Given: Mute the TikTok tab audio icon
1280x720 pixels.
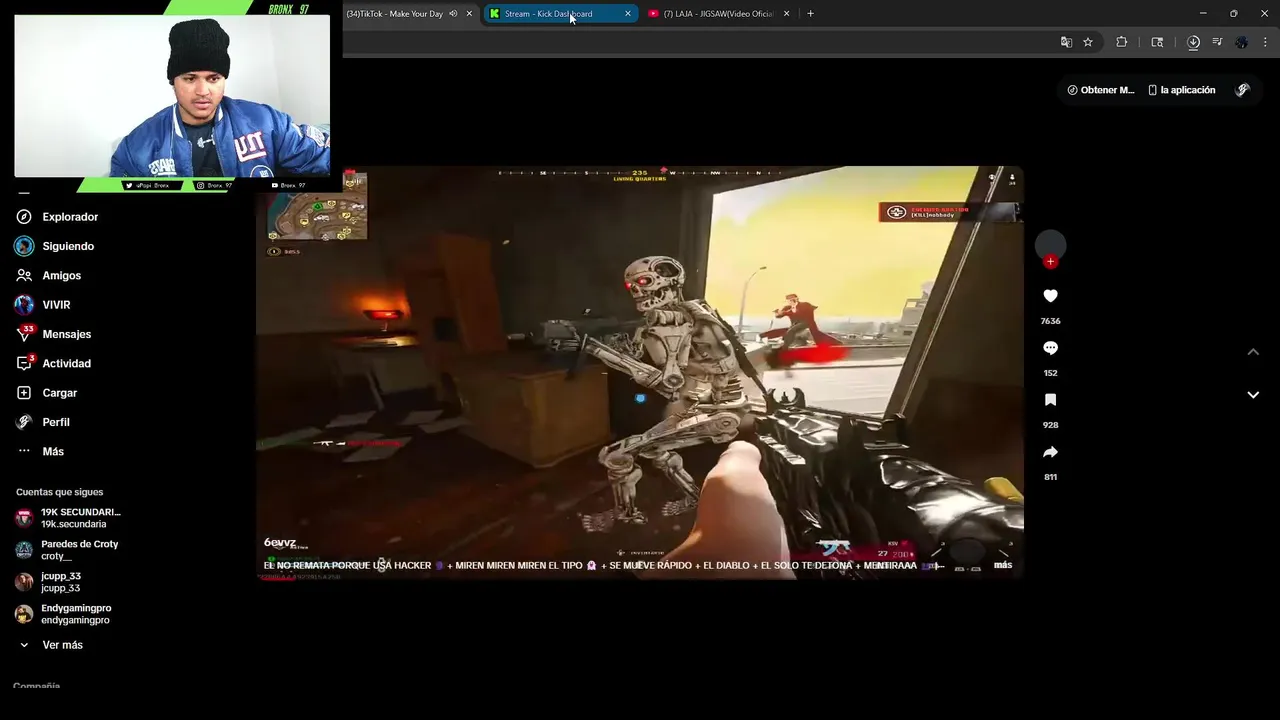Looking at the screenshot, I should [453, 14].
